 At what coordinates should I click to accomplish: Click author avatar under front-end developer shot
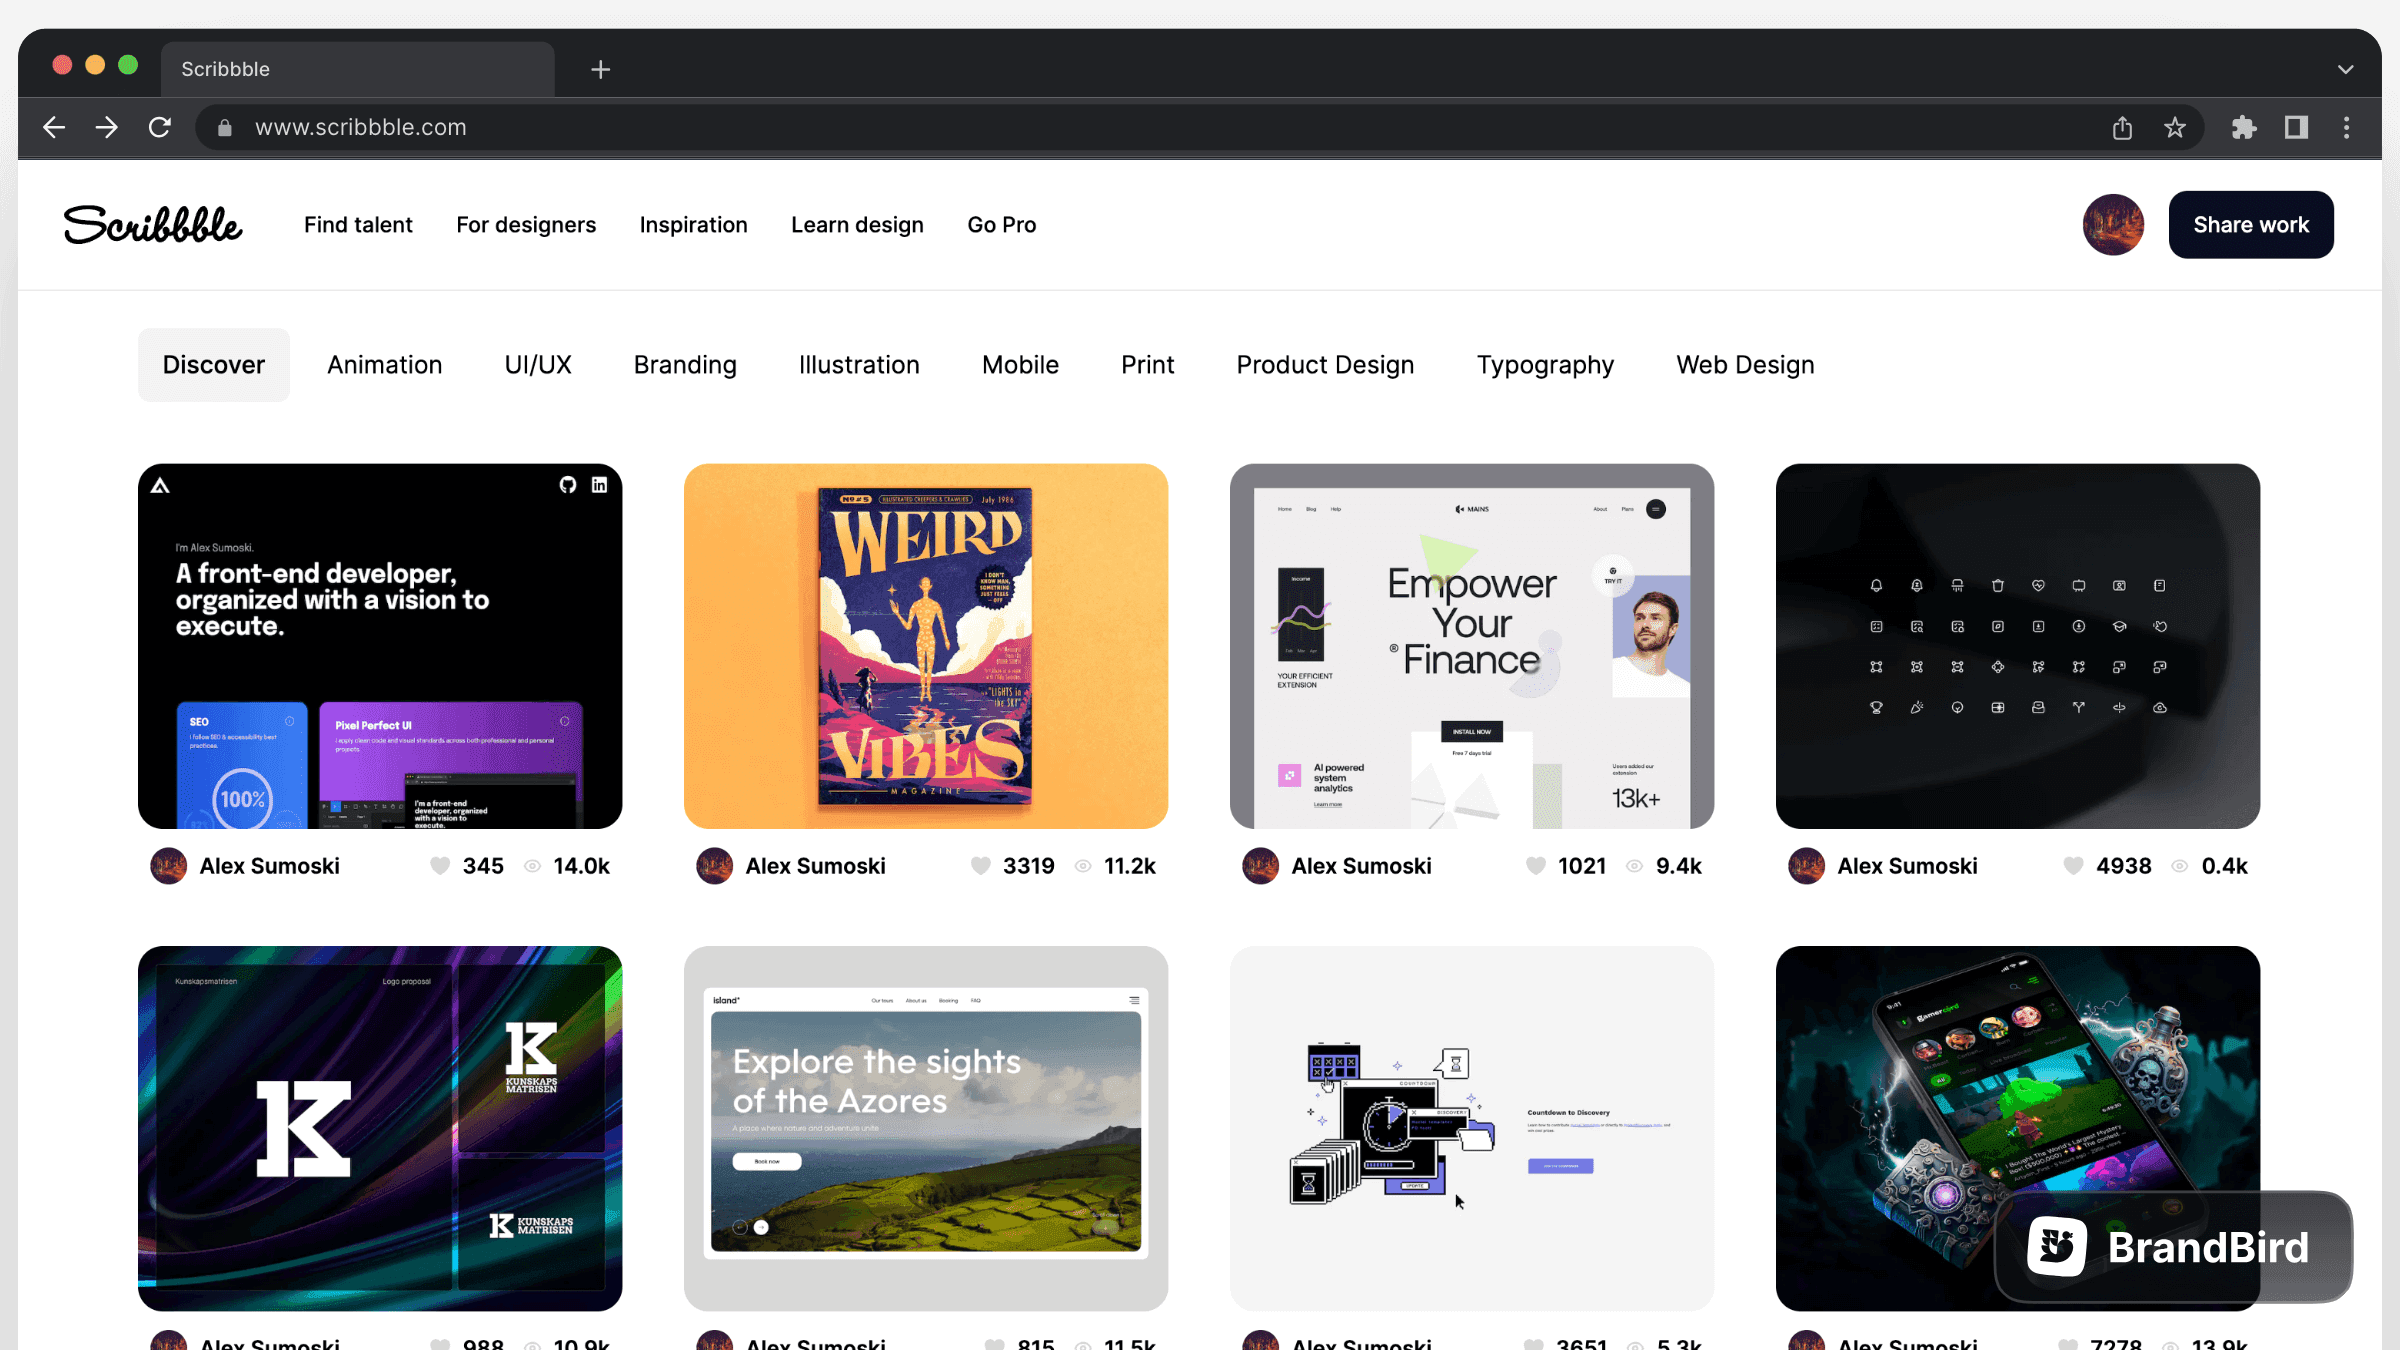tap(169, 866)
